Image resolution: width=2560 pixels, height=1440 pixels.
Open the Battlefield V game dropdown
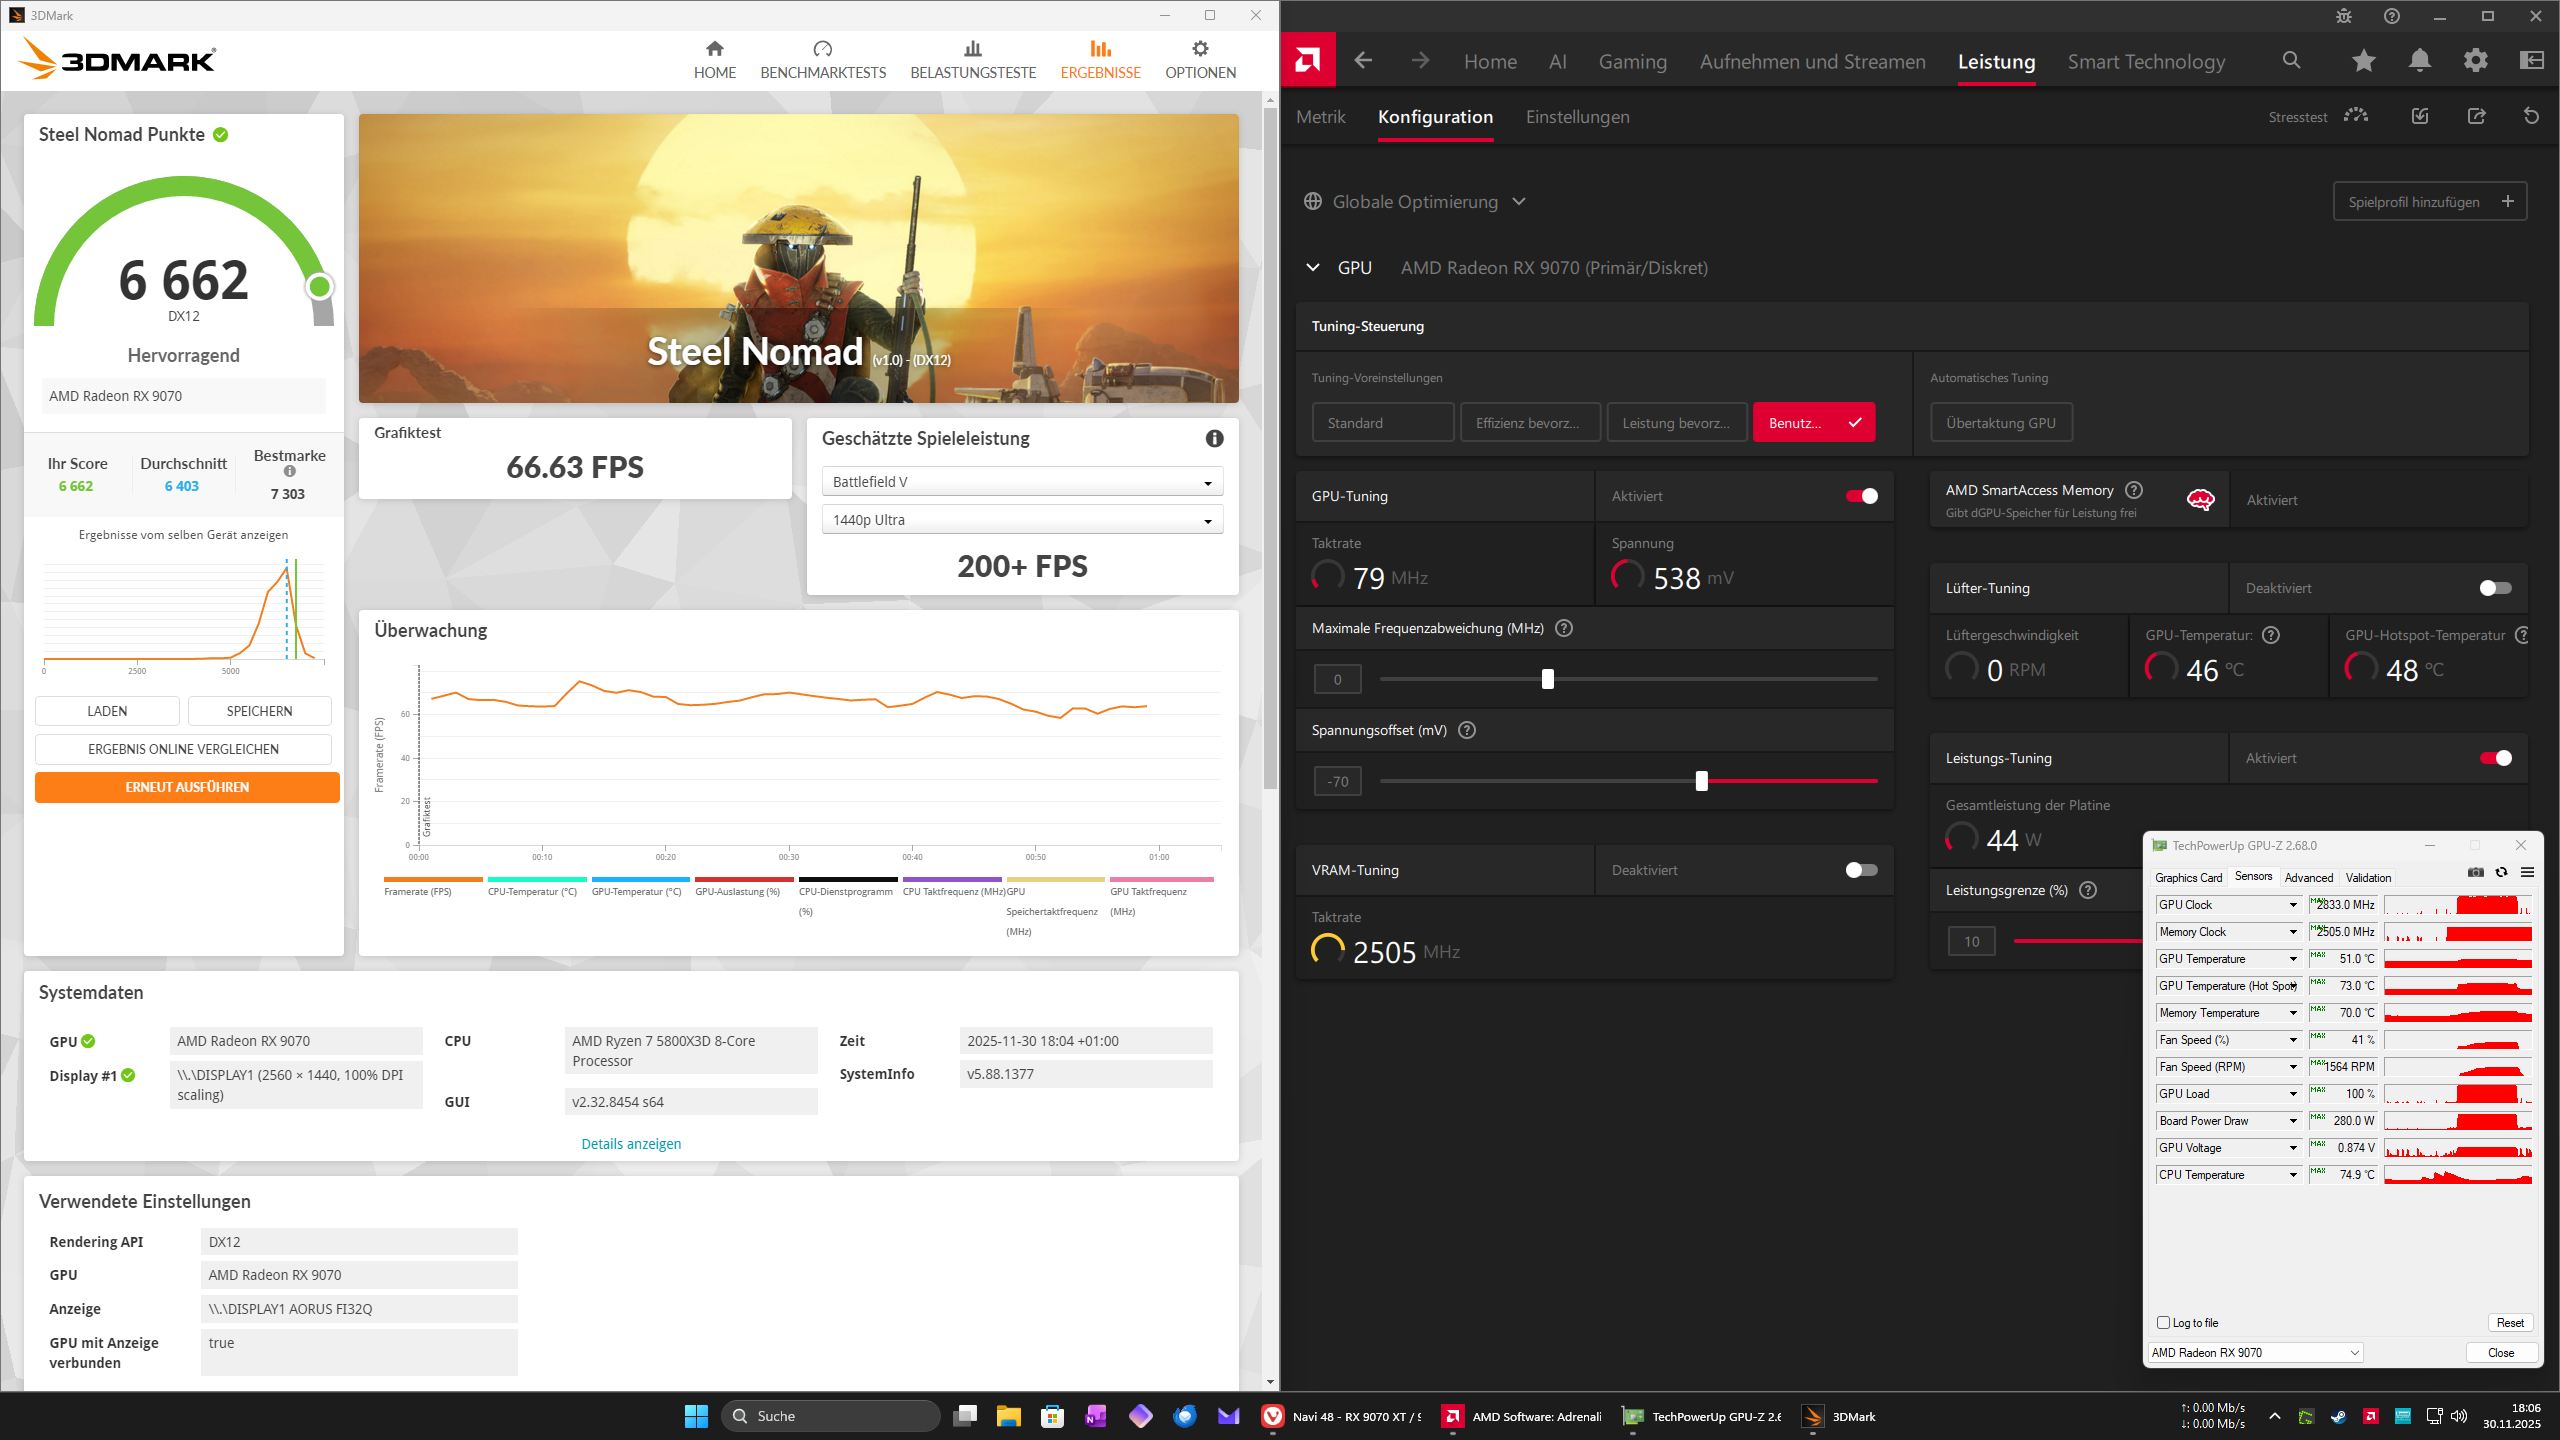1022,481
